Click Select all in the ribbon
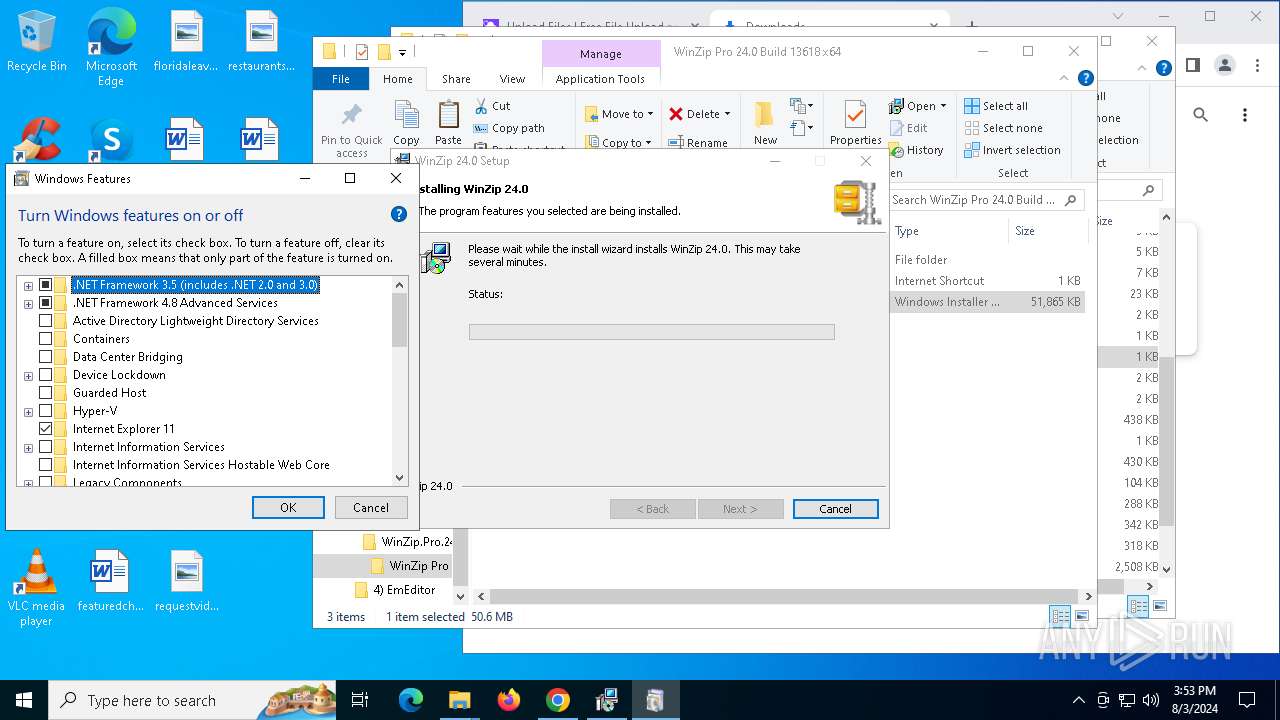Image resolution: width=1280 pixels, height=720 pixels. tap(996, 106)
